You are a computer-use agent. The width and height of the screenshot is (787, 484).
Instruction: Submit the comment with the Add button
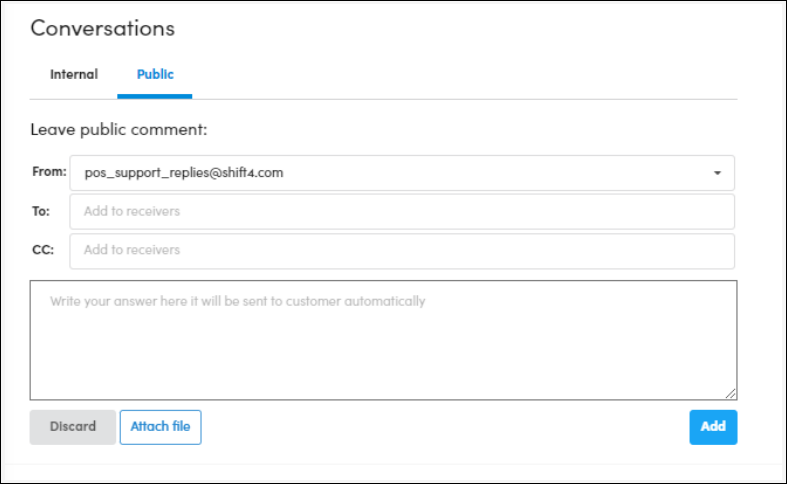tap(713, 427)
